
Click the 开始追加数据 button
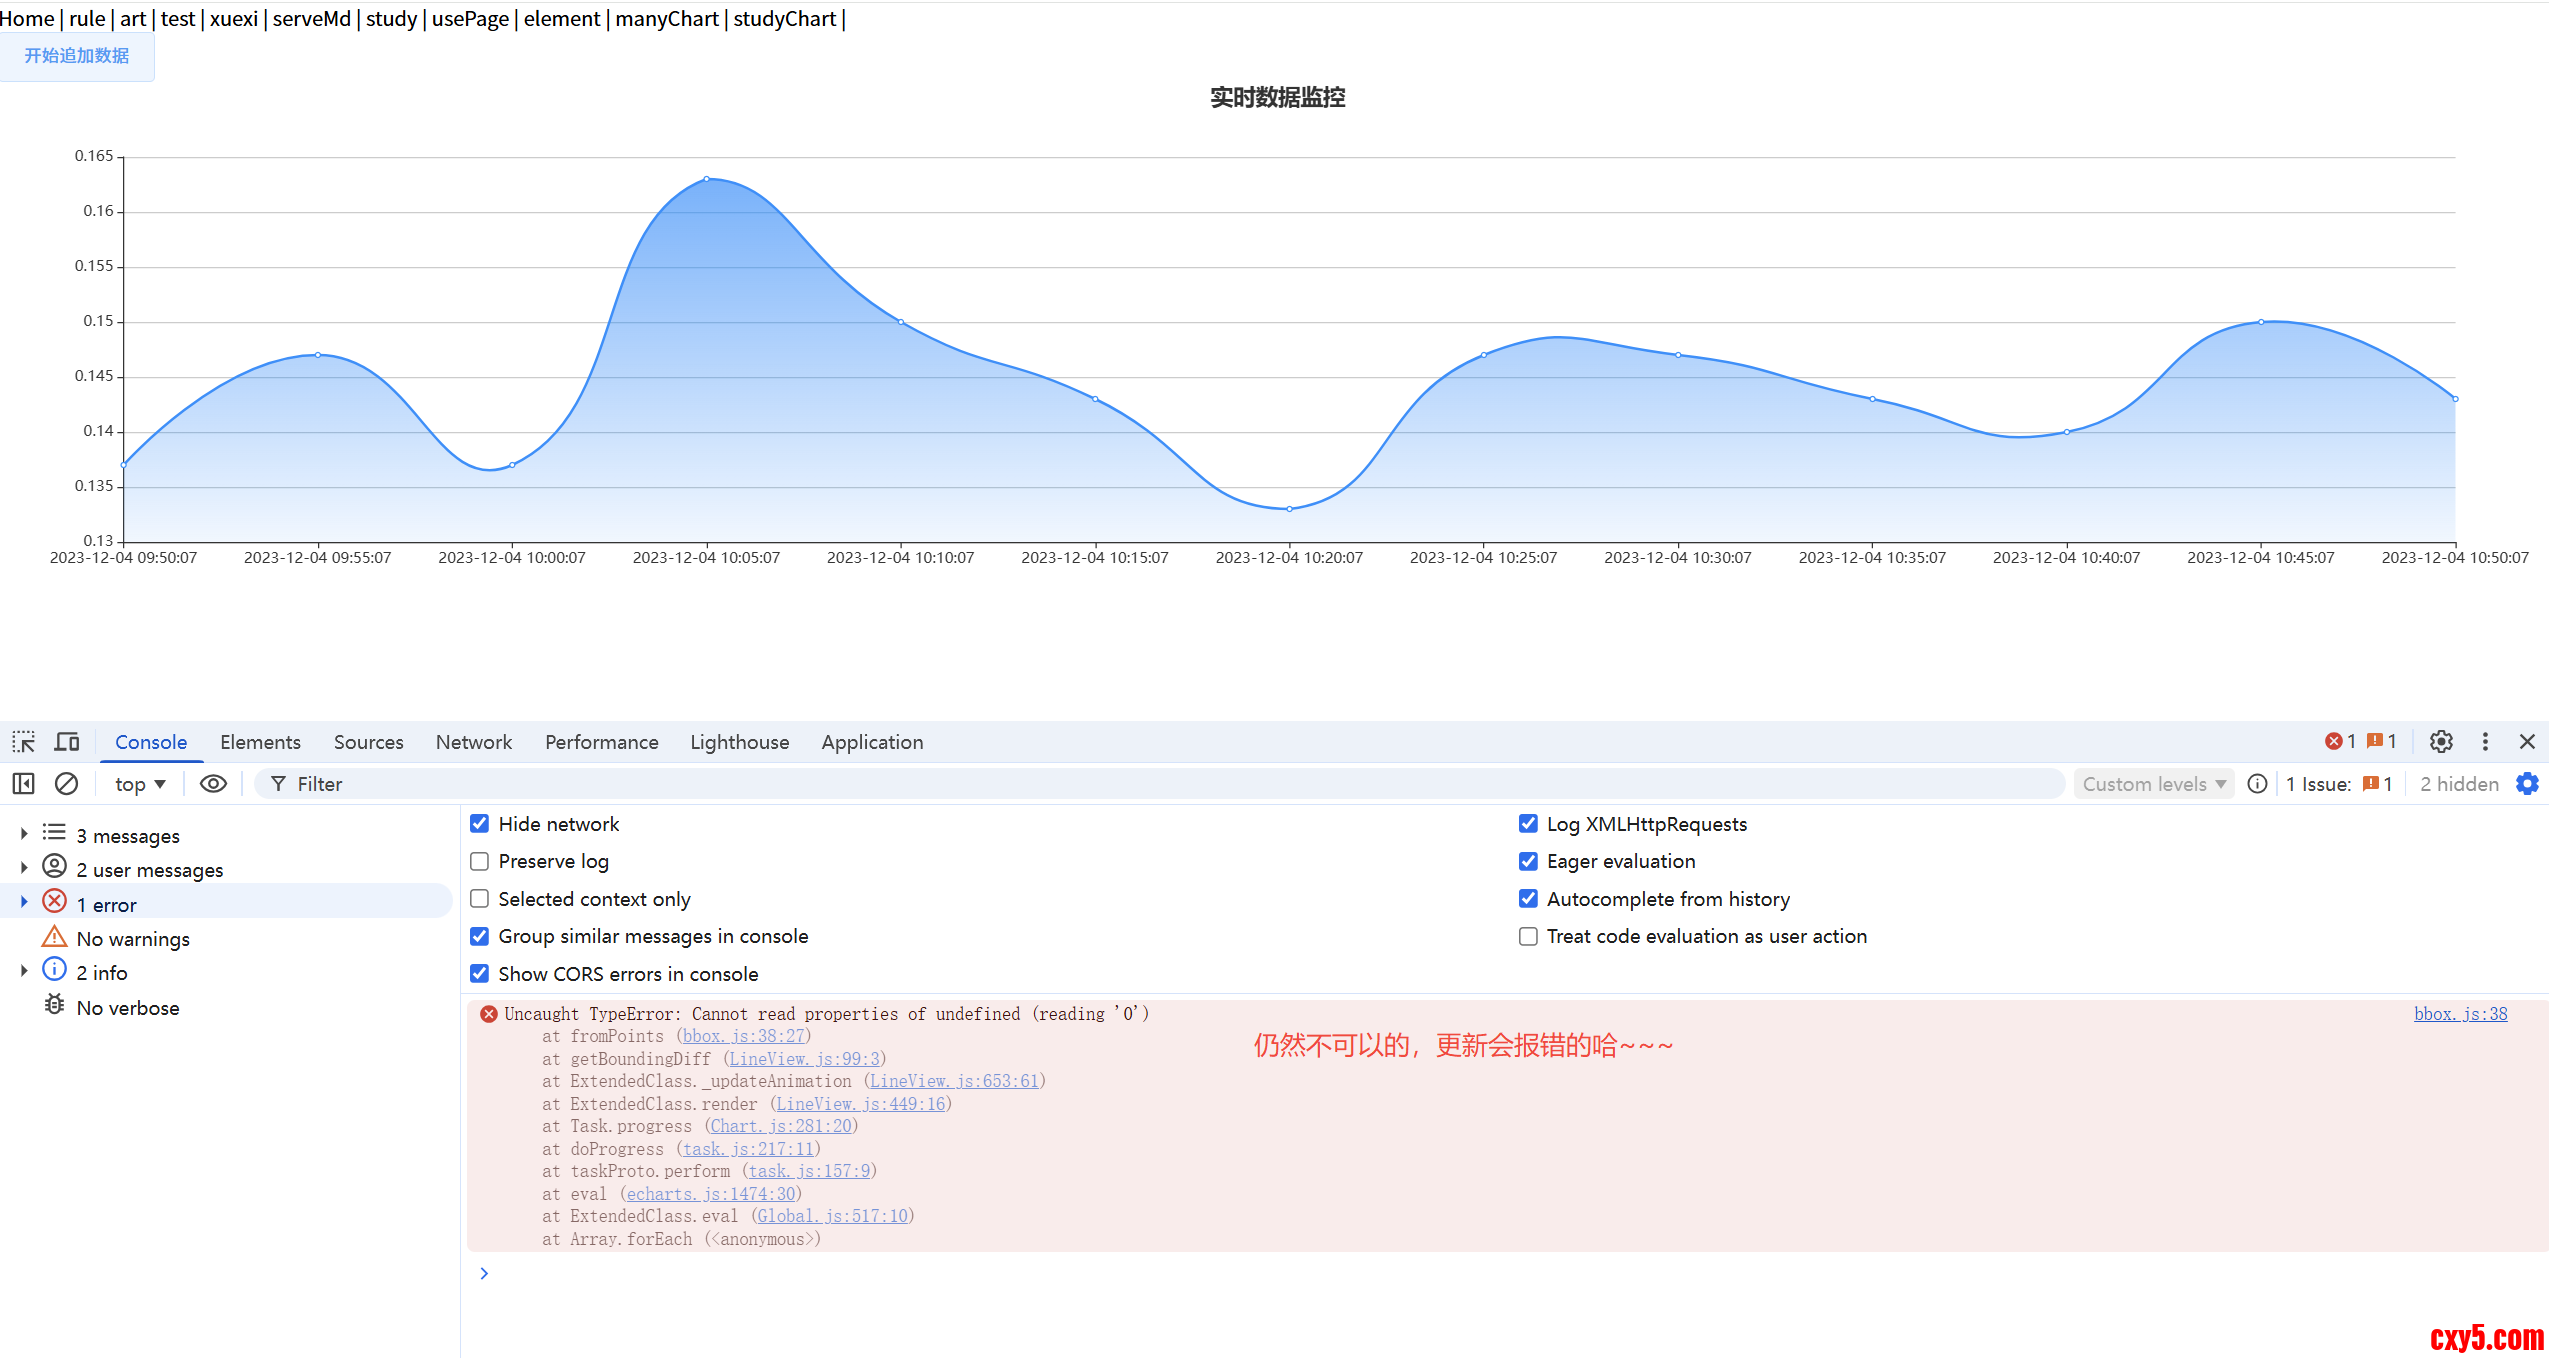coord(77,56)
